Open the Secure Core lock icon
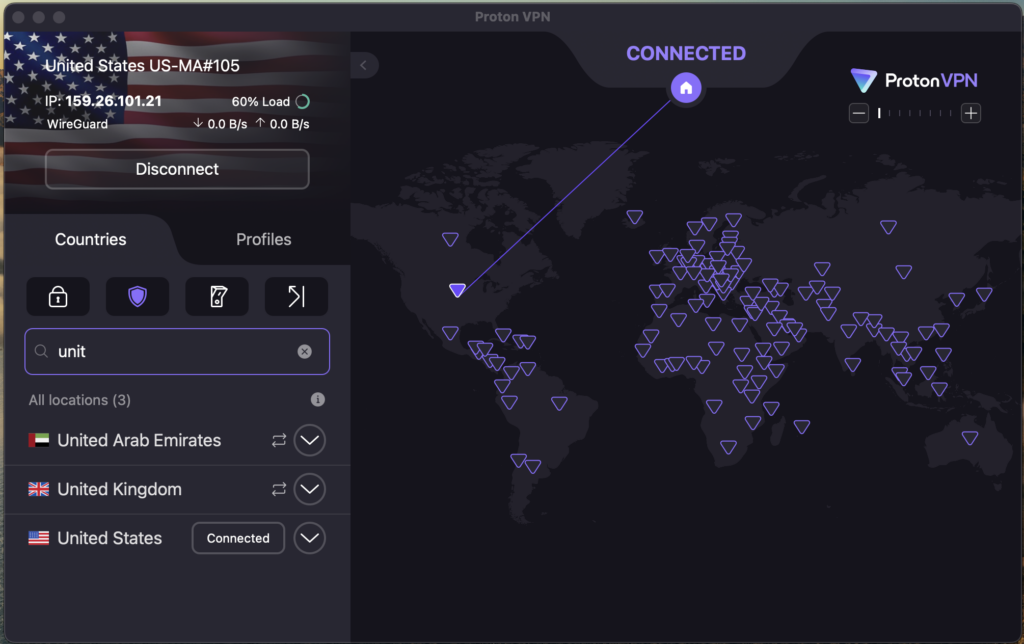Viewport: 1024px width, 644px height. pyautogui.click(x=58, y=297)
